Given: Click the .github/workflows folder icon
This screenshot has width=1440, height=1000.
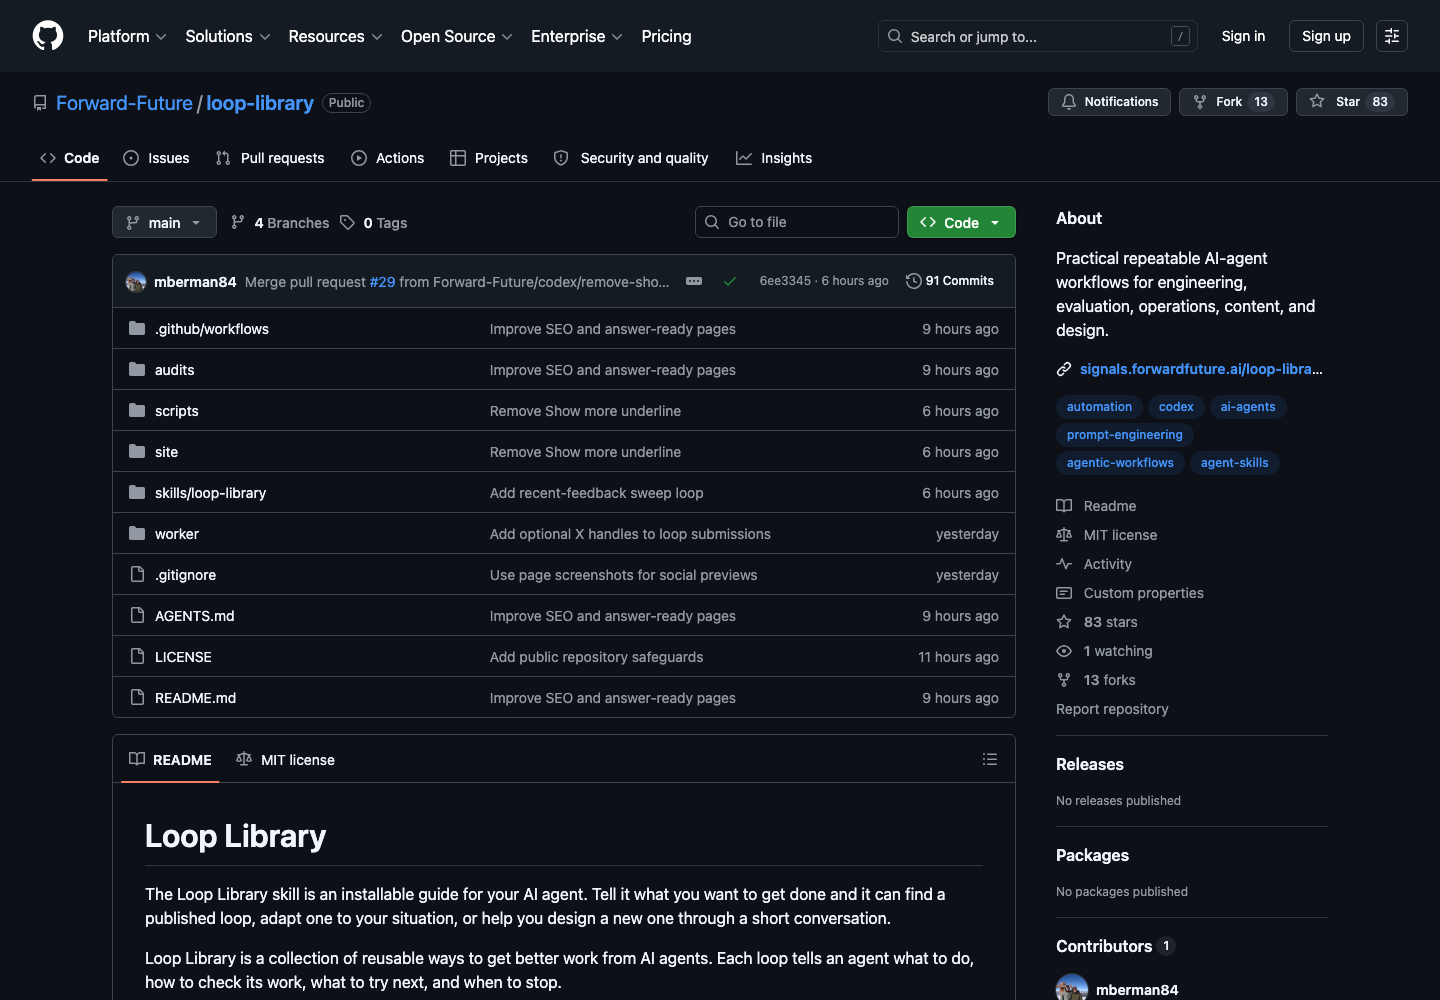Looking at the screenshot, I should 137,329.
